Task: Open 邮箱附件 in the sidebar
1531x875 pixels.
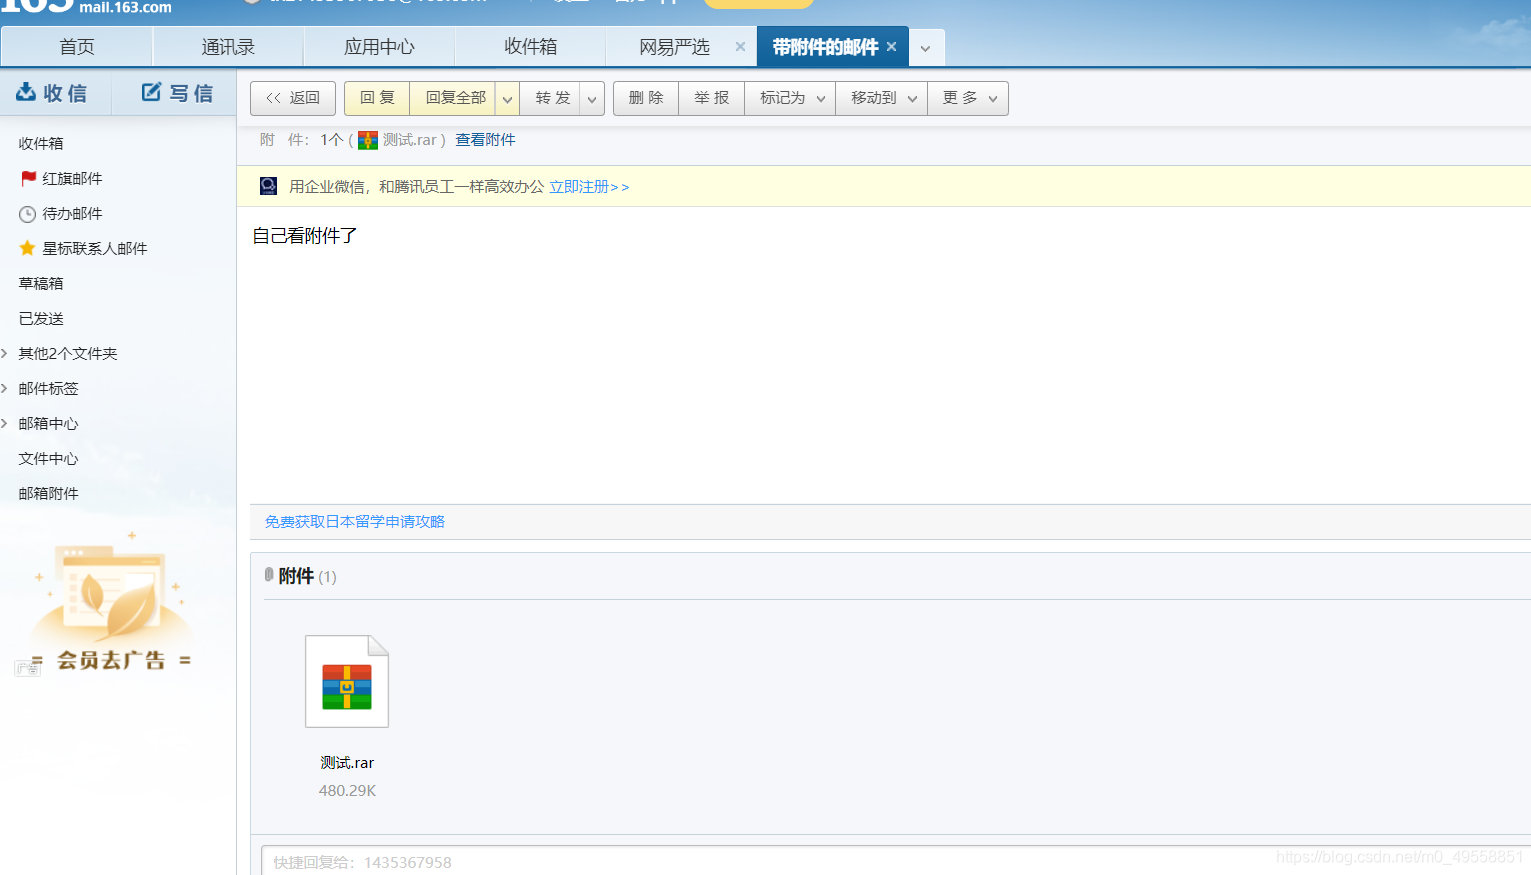Action: click(x=48, y=493)
